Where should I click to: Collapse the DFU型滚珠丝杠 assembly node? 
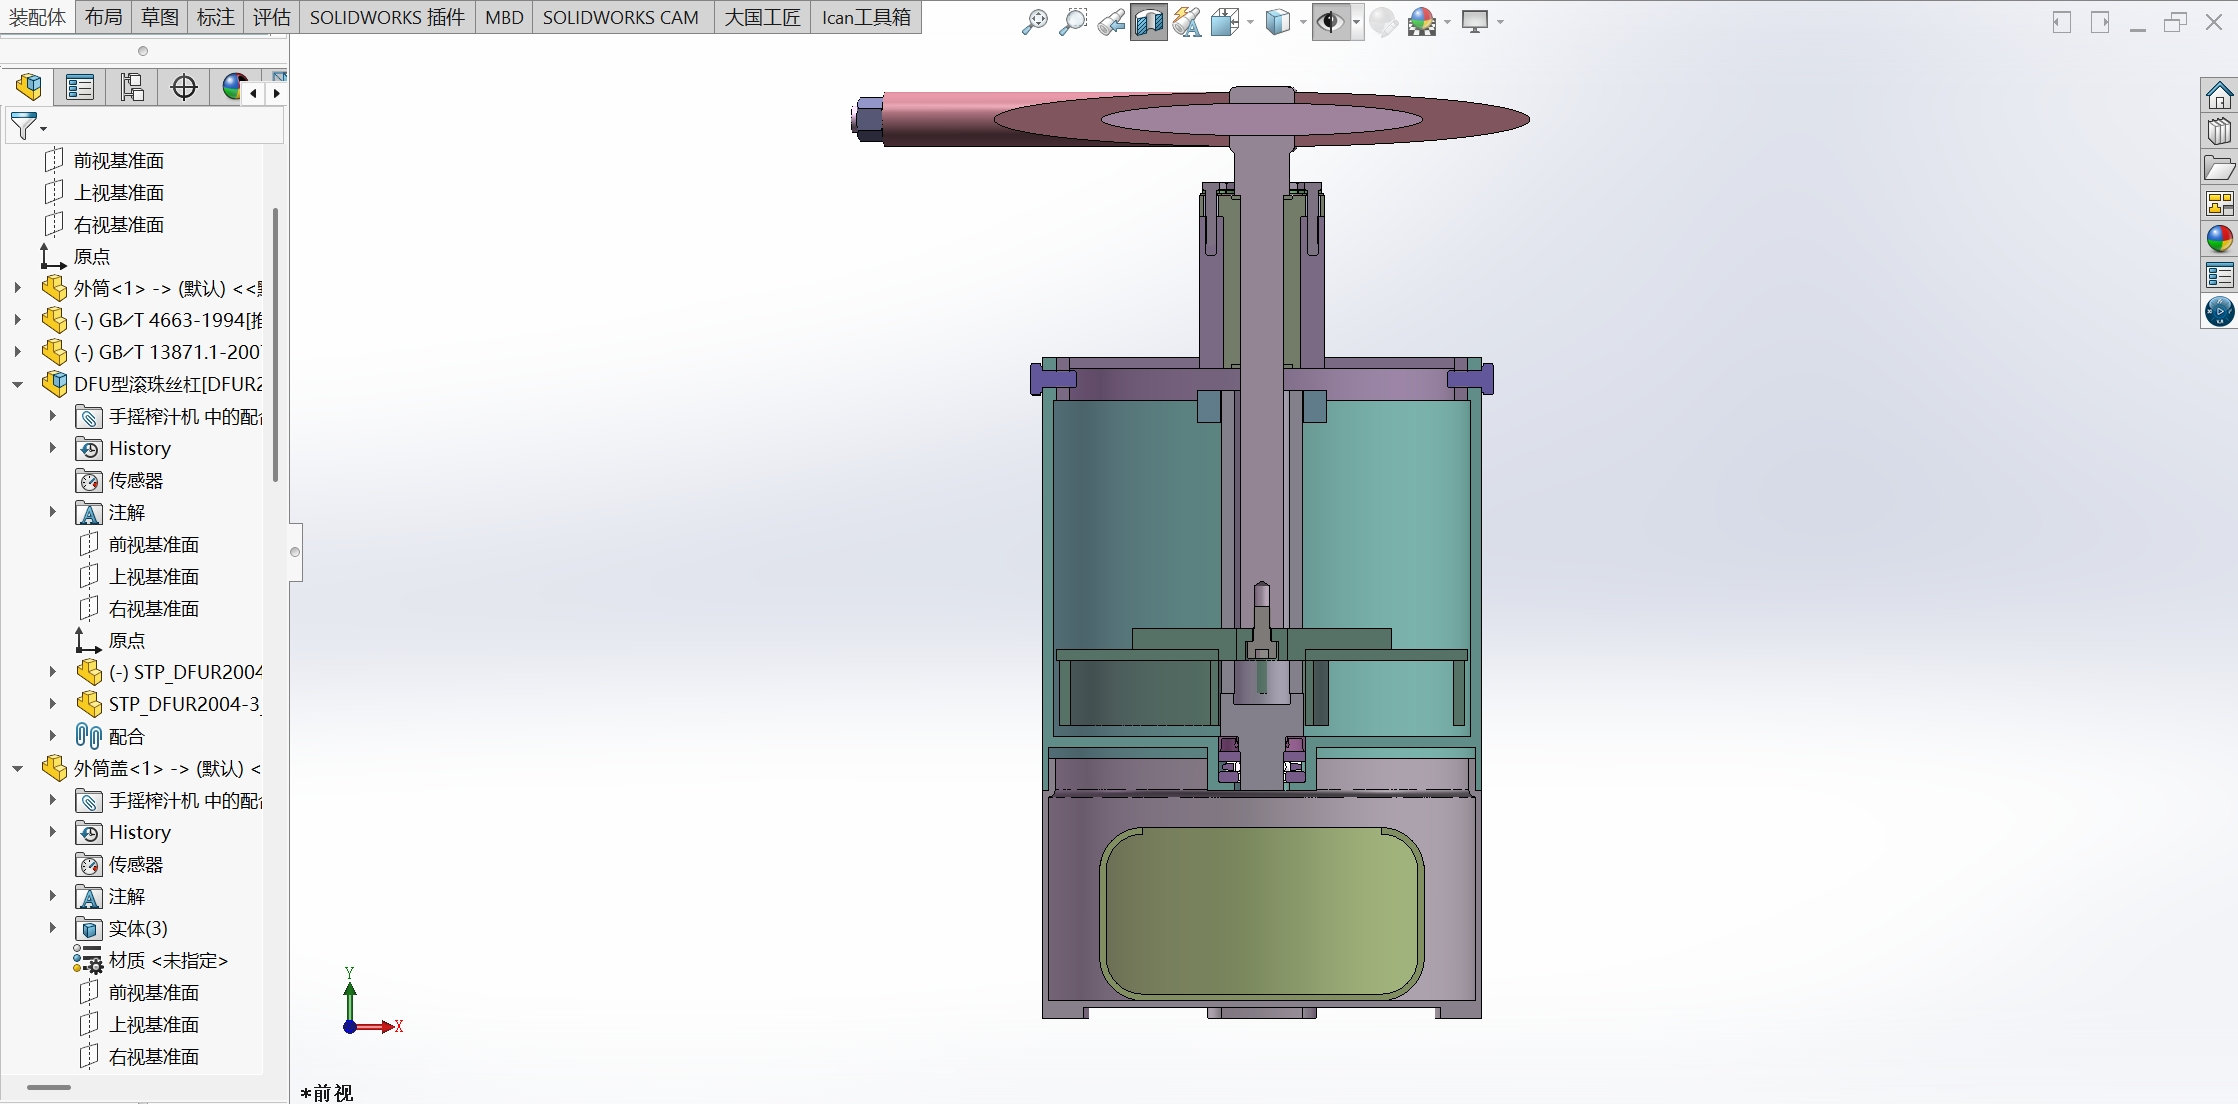click(x=18, y=384)
